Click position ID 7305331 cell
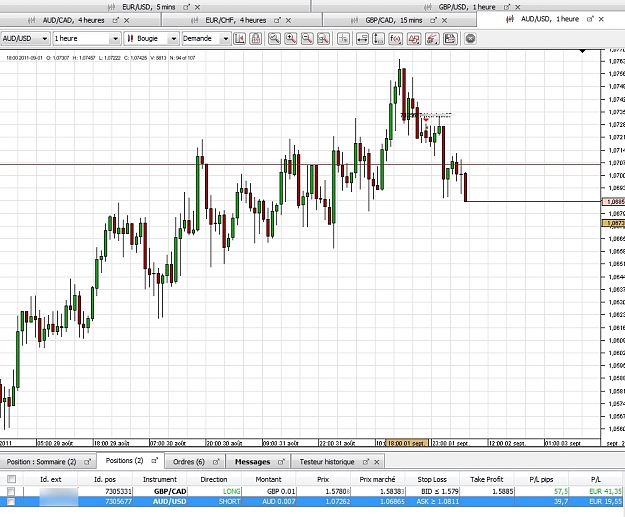 (105, 491)
